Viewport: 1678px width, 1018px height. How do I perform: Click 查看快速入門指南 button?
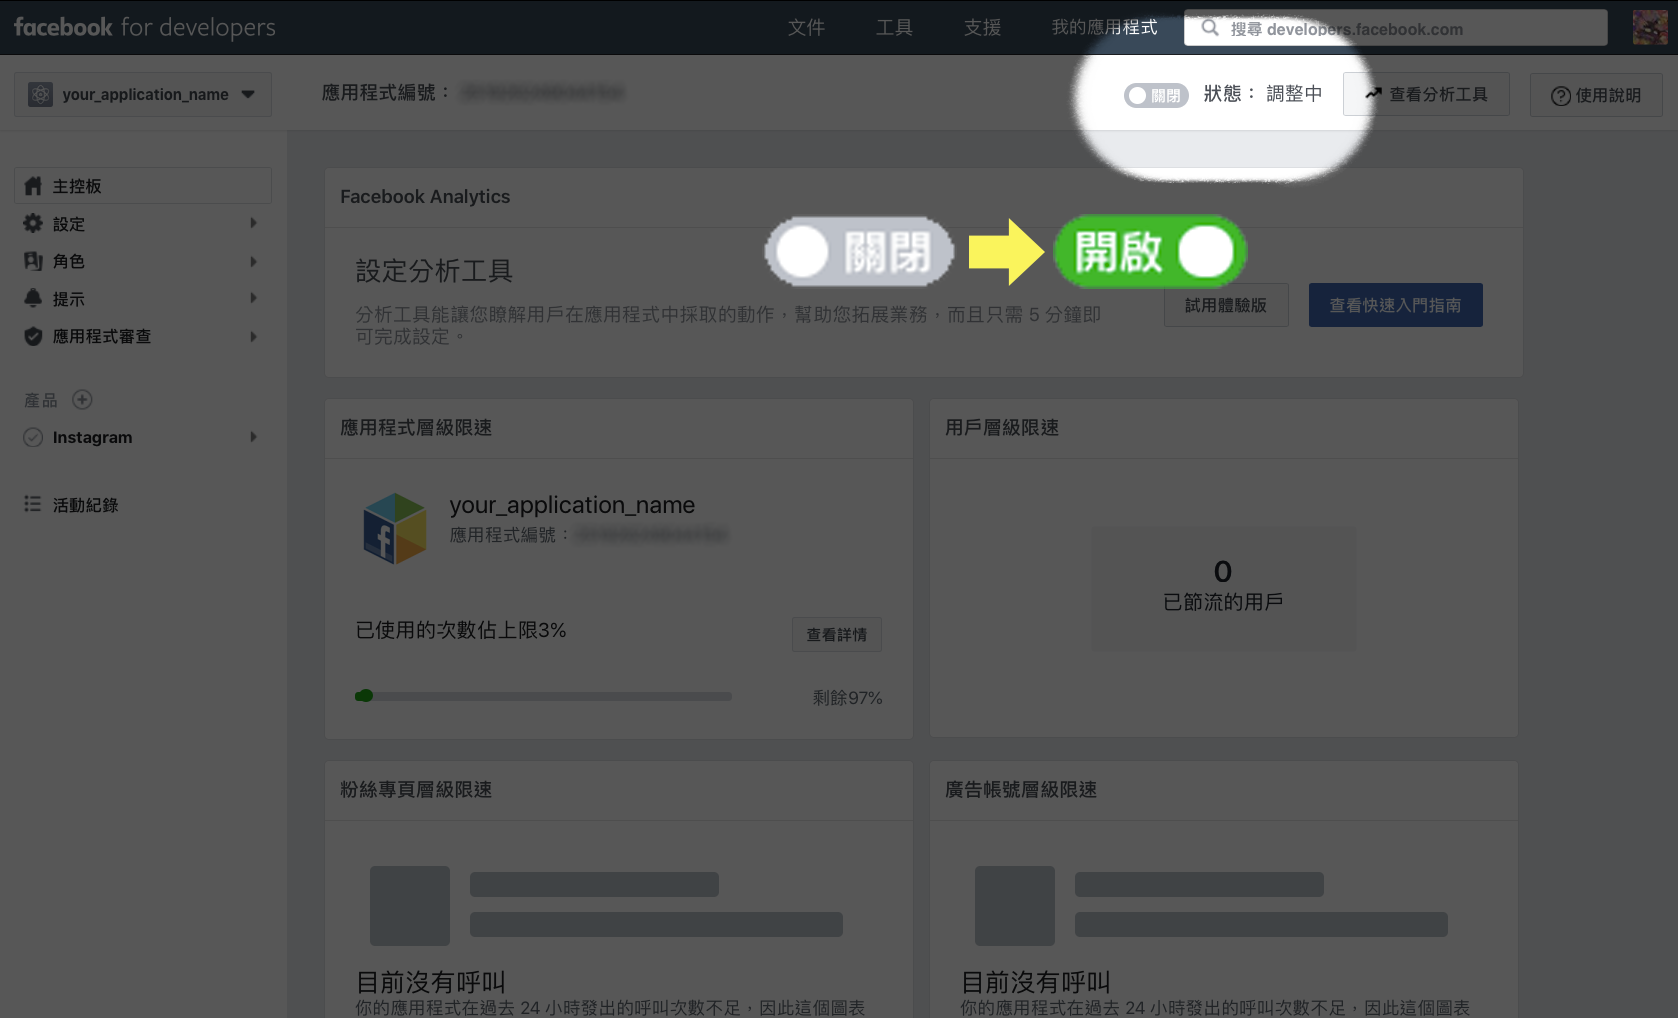(x=1395, y=305)
